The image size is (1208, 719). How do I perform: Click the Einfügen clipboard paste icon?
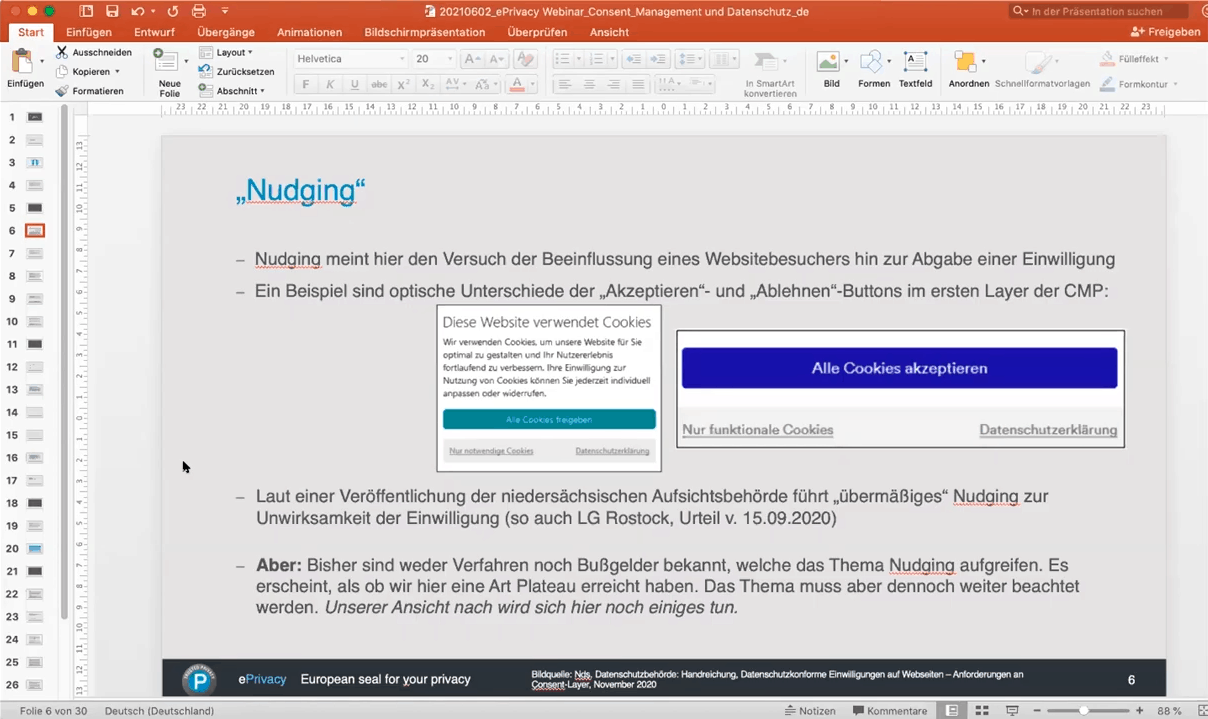[x=21, y=61]
